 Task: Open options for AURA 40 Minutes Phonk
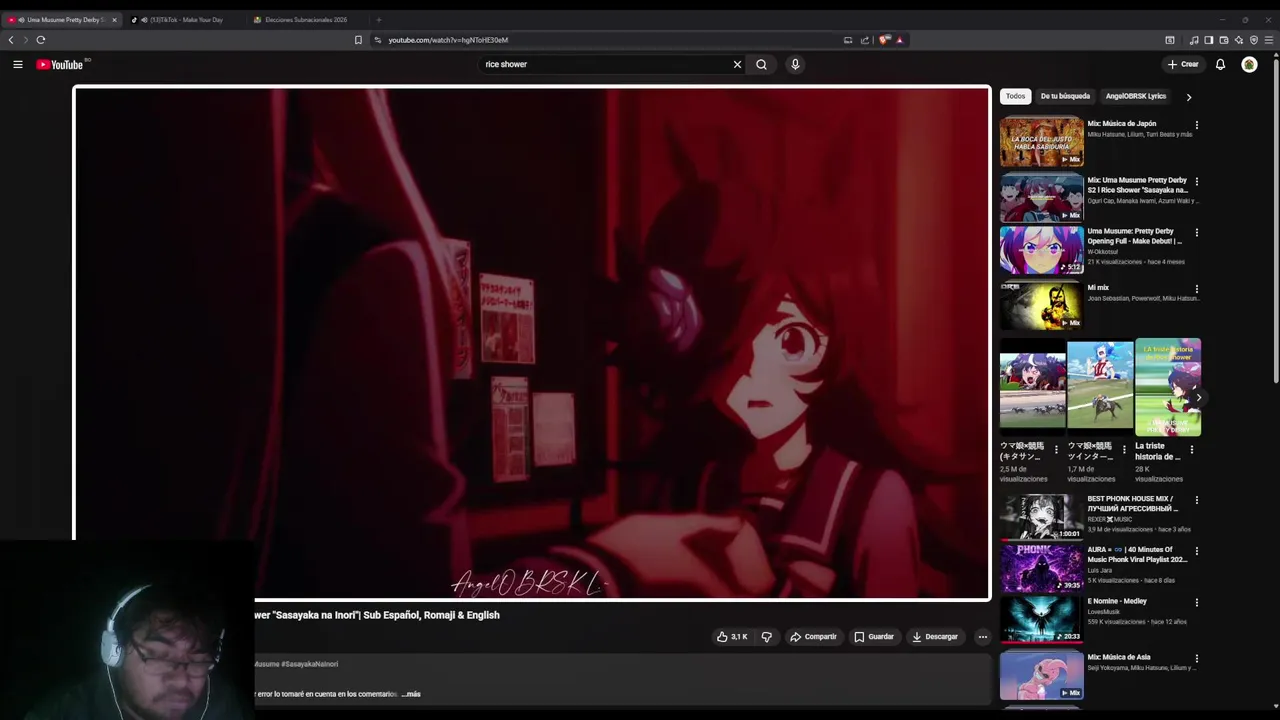[x=1197, y=551]
